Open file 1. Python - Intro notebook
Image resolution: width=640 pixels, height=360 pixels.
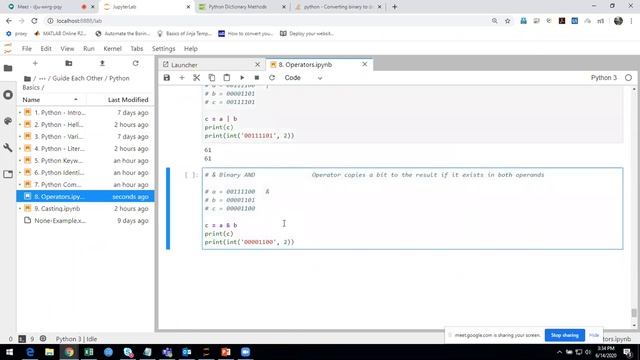pyautogui.click(x=85, y=112)
